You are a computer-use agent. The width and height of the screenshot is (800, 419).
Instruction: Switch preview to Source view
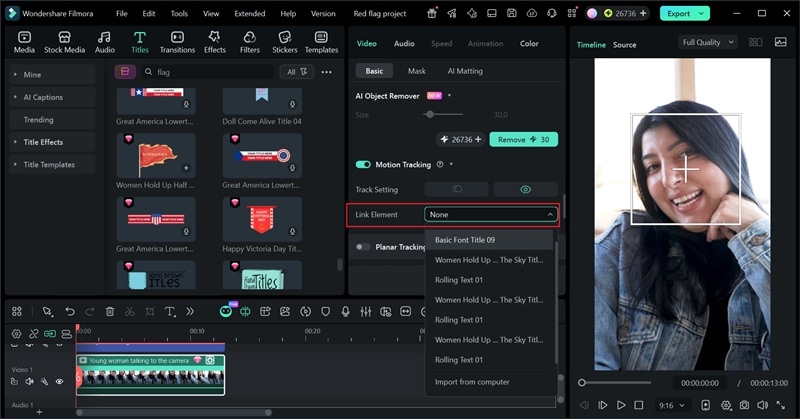tap(624, 45)
